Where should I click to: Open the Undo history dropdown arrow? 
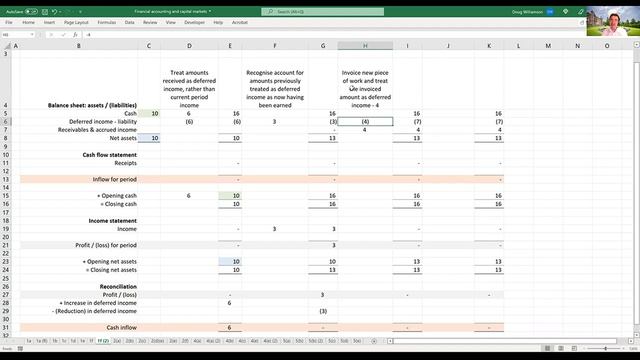(x=60, y=12)
